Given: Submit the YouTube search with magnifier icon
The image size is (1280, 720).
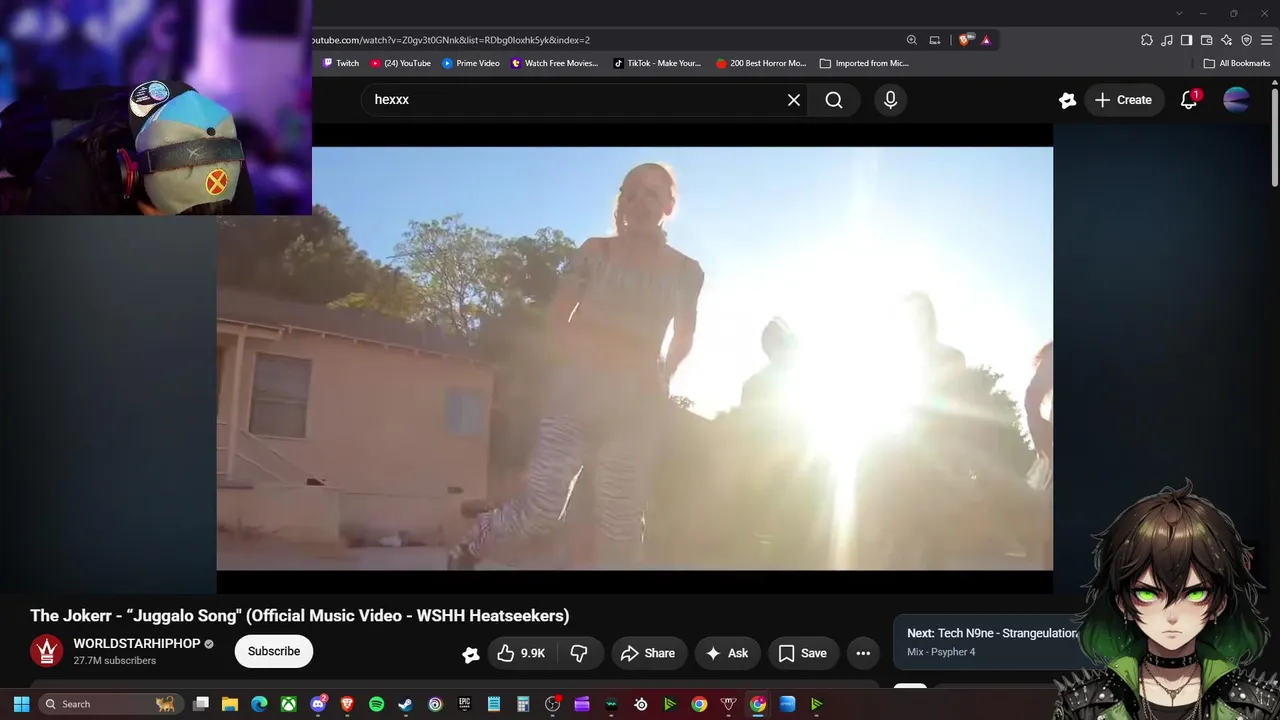Looking at the screenshot, I should click(834, 100).
